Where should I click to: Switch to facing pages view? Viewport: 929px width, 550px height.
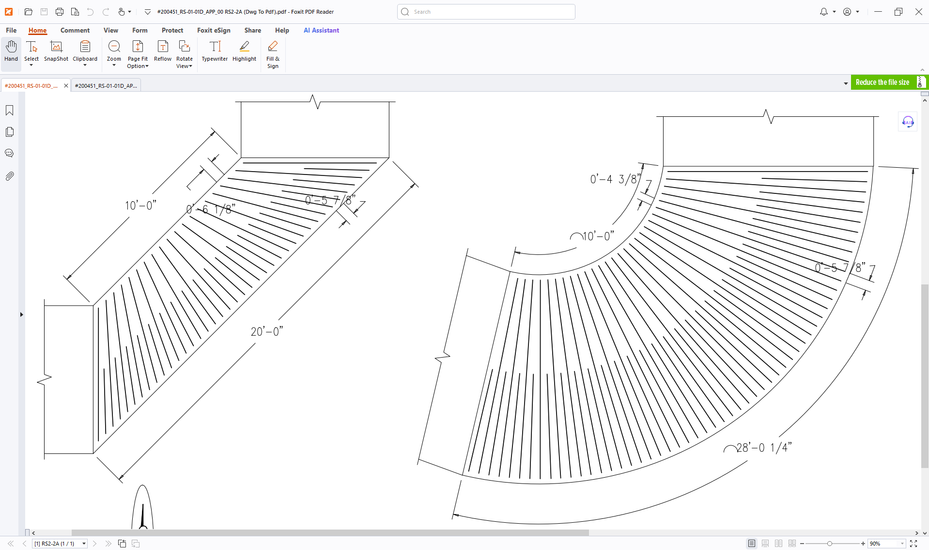779,543
